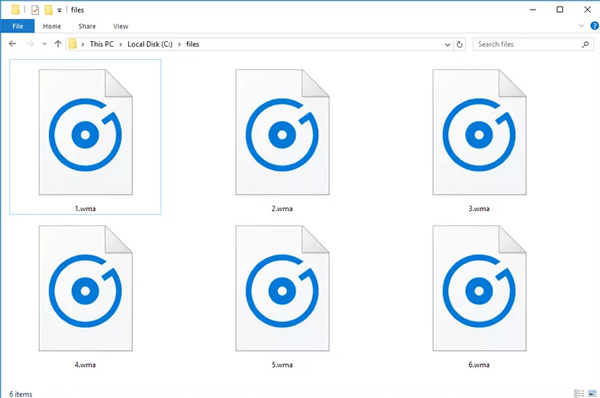Click the Help question mark icon
Image resolution: width=600 pixels, height=398 pixels.
[594, 26]
